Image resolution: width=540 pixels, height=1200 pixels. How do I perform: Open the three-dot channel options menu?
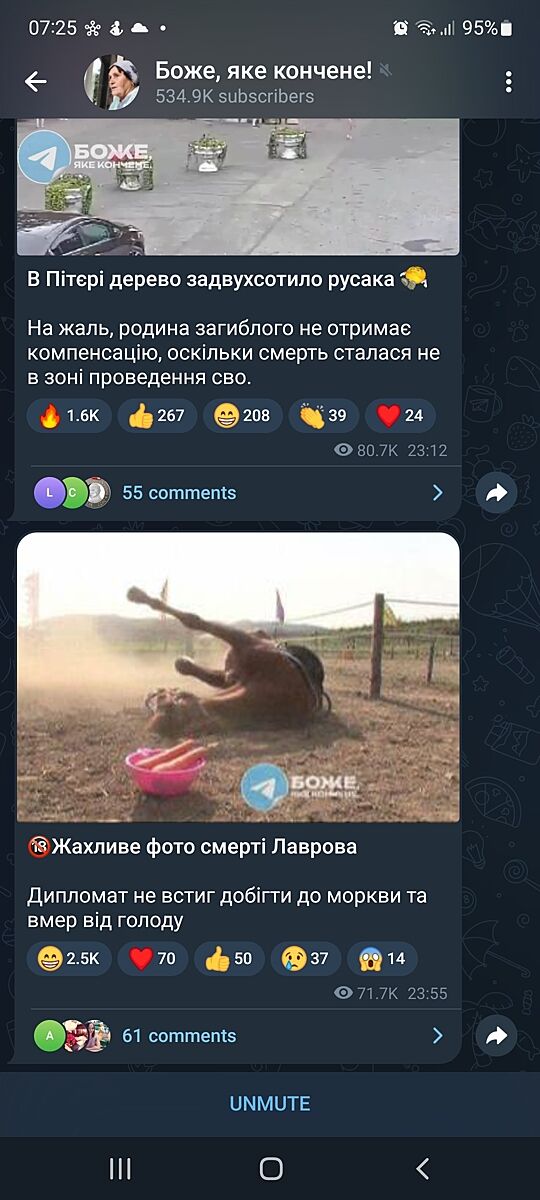pyautogui.click(x=509, y=82)
